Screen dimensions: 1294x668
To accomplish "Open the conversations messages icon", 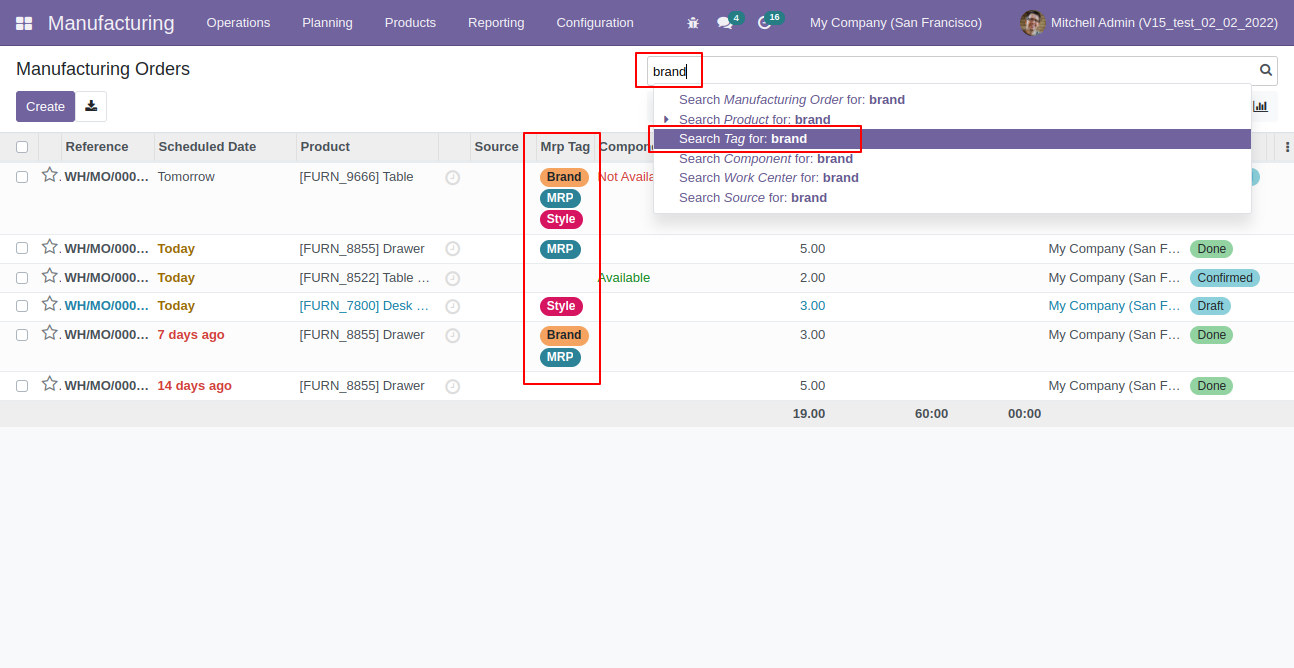I will (x=724, y=23).
